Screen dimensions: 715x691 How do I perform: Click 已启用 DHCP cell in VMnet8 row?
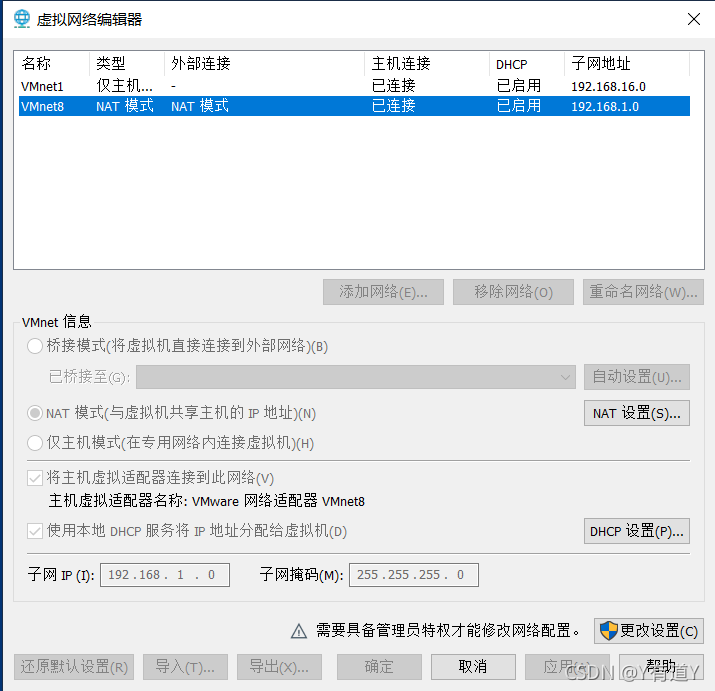point(518,106)
